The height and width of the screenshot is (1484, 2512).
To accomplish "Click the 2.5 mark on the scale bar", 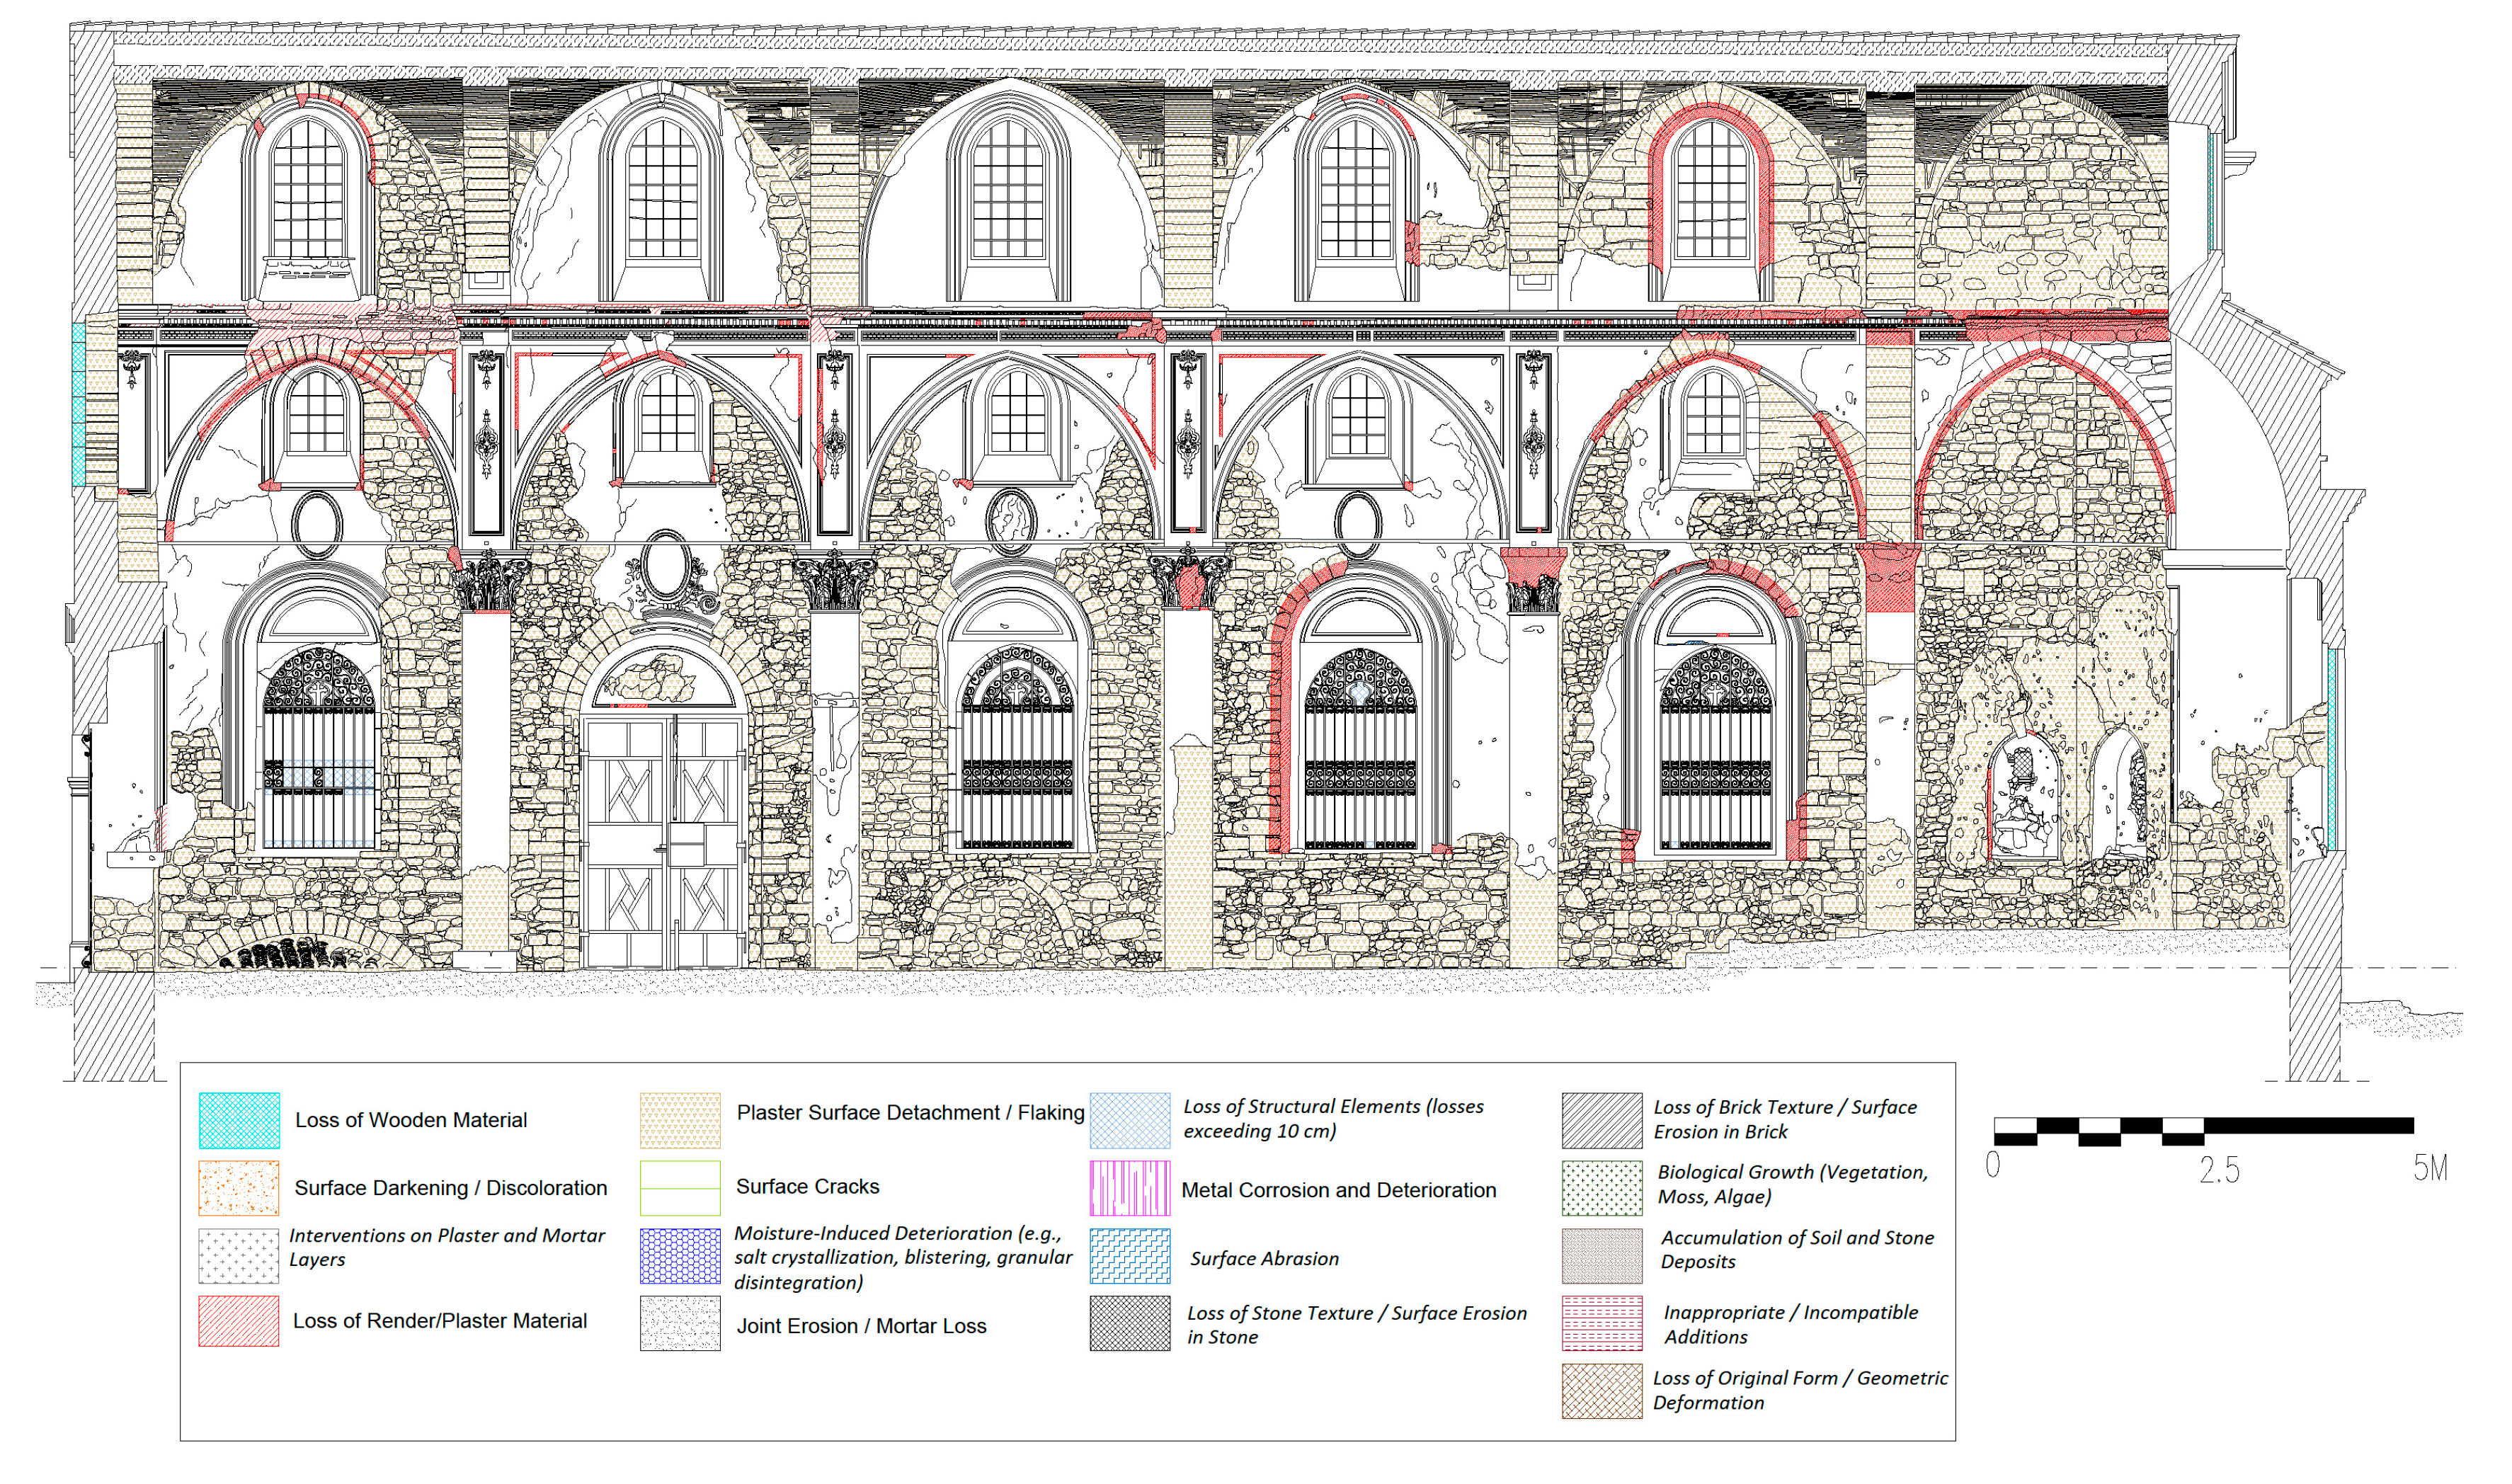I will point(2219,1170).
